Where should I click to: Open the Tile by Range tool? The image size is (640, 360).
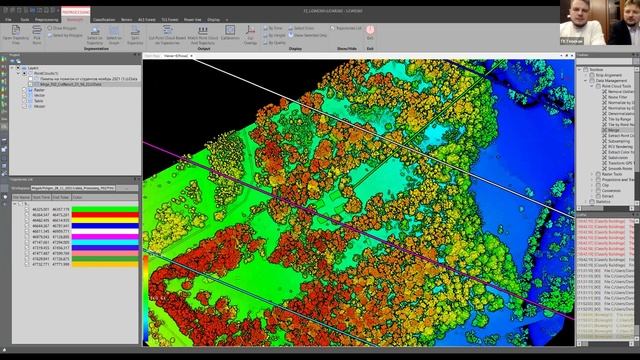click(x=616, y=119)
